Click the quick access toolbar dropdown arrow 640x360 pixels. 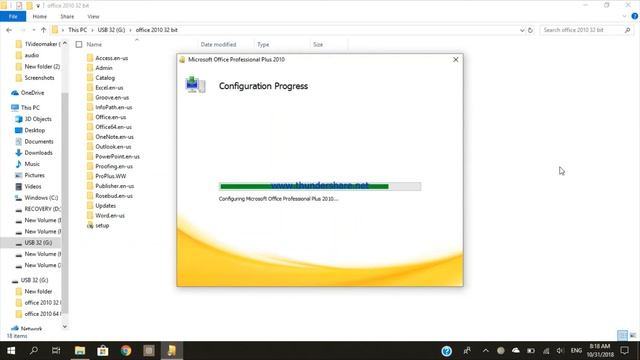click(38, 6)
